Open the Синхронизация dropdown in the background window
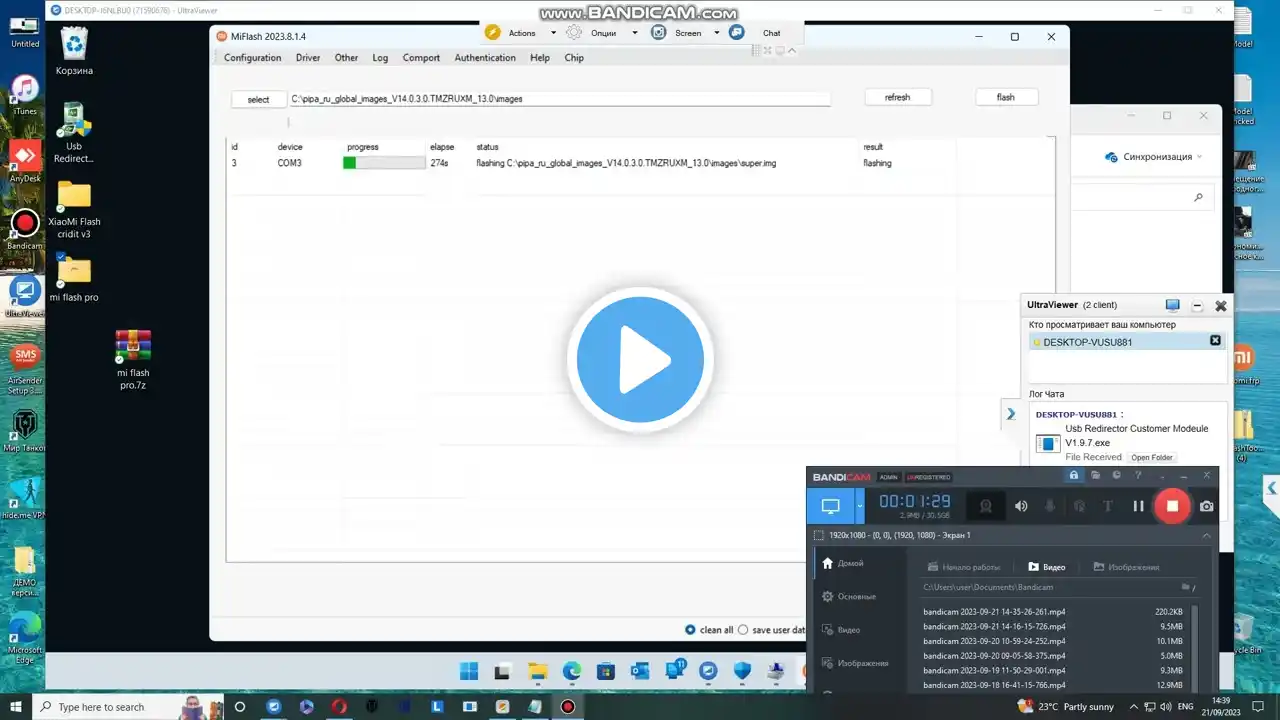The width and height of the screenshot is (1280, 720). [x=1153, y=157]
